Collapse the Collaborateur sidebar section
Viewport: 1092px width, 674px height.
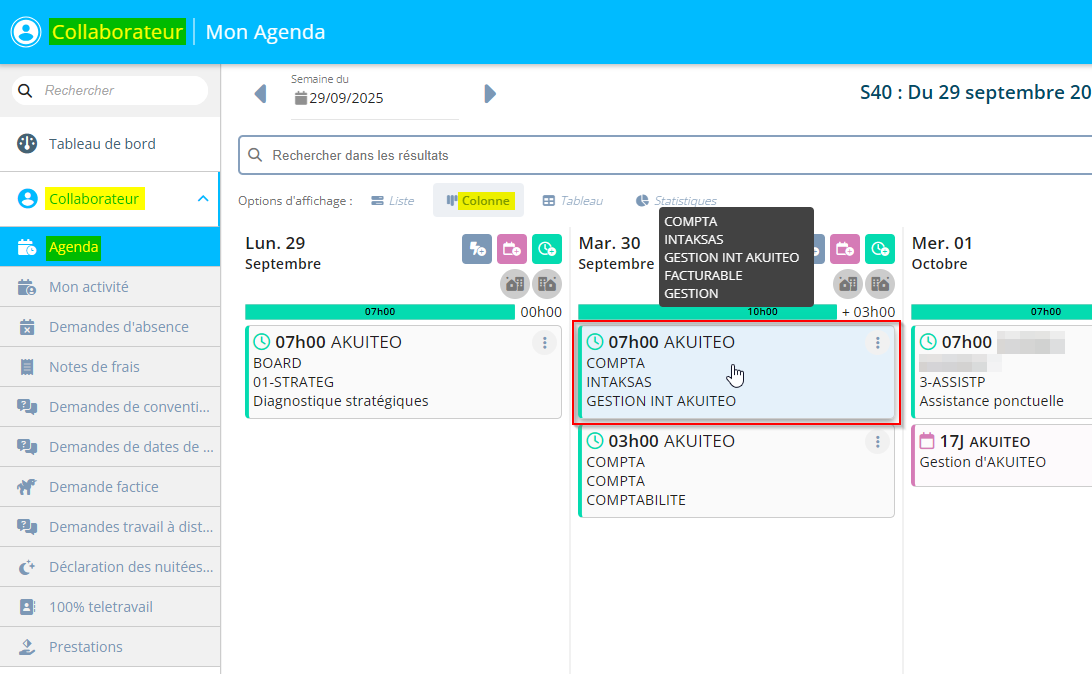(x=203, y=199)
